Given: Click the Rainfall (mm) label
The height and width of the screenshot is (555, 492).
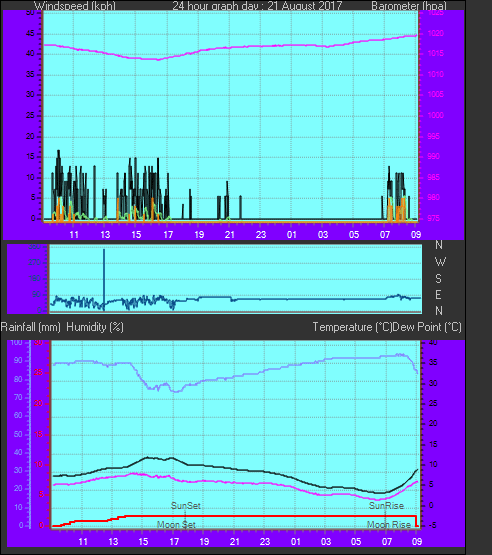Looking at the screenshot, I should [x=30, y=327].
